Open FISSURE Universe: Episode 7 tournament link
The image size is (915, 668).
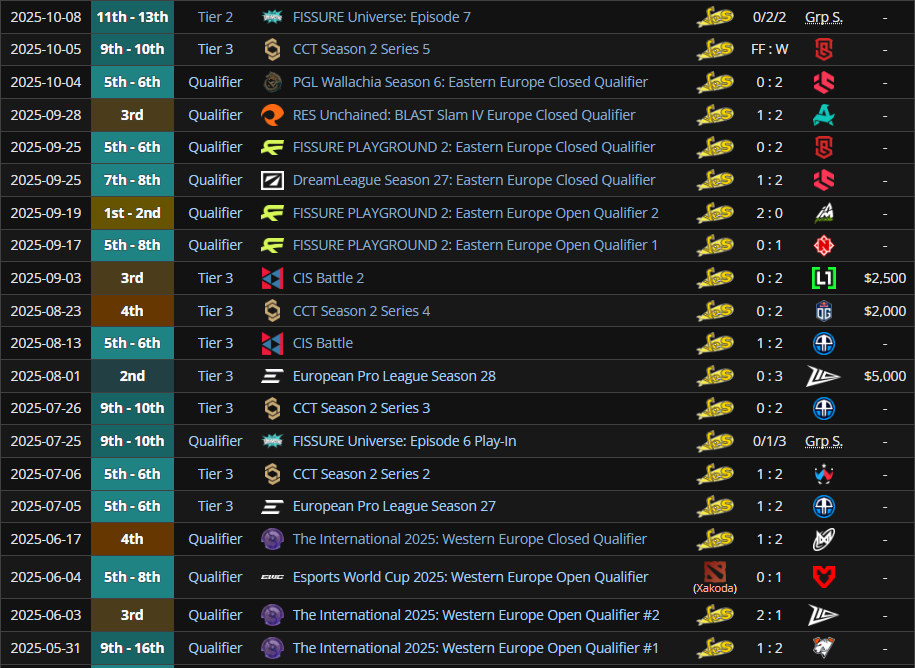click(381, 17)
